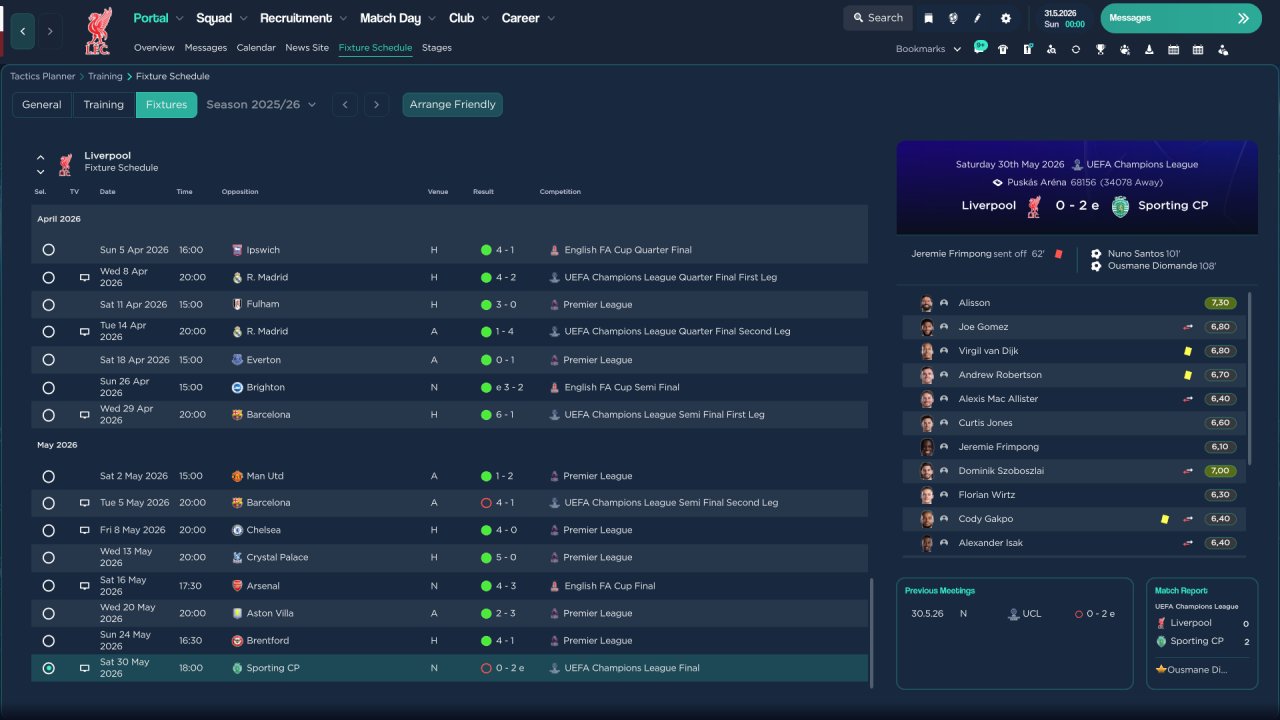The height and width of the screenshot is (720, 1280).
Task: Click the Tactics Planner breadcrumb link
Action: click(x=43, y=76)
